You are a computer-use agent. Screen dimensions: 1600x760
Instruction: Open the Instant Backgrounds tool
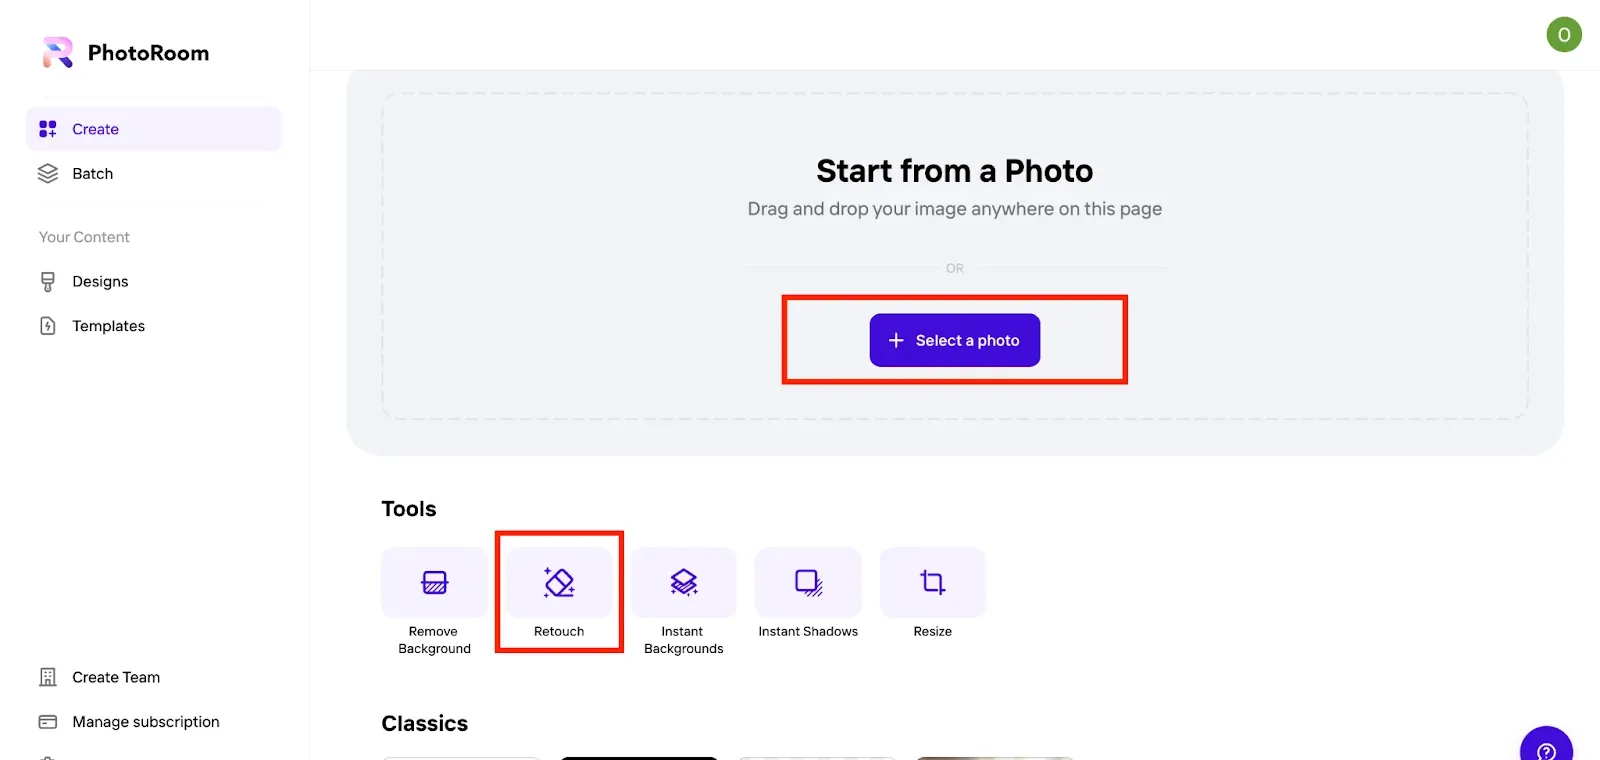tap(683, 582)
